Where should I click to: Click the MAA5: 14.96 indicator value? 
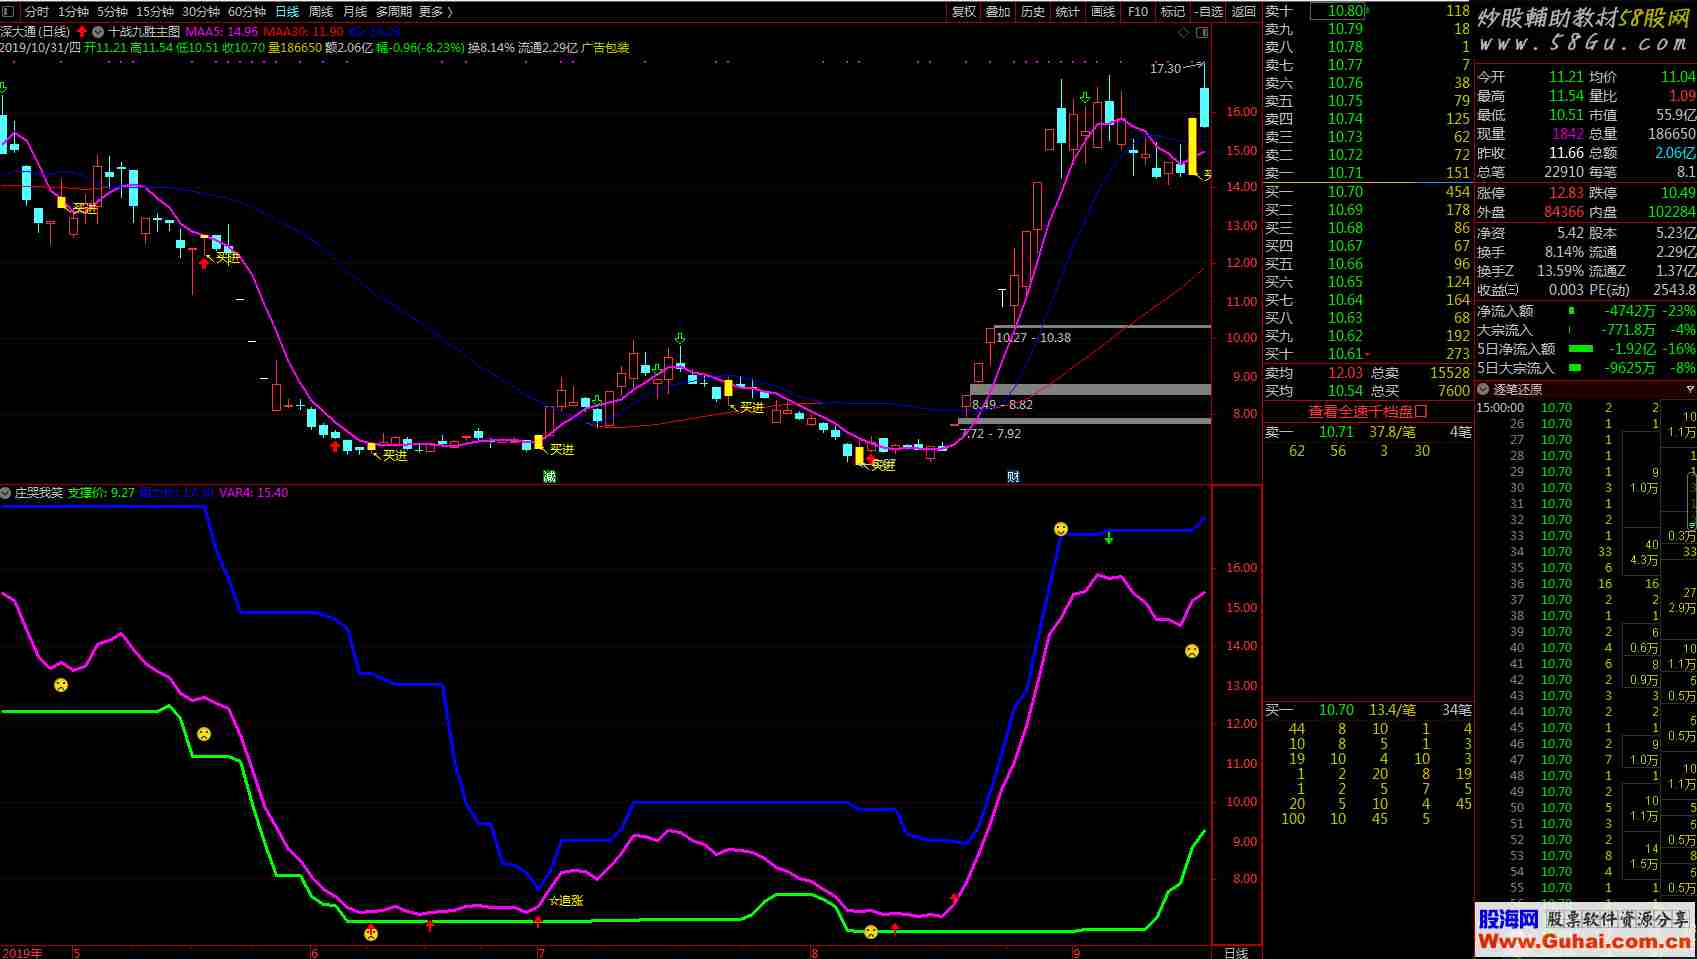[222, 32]
